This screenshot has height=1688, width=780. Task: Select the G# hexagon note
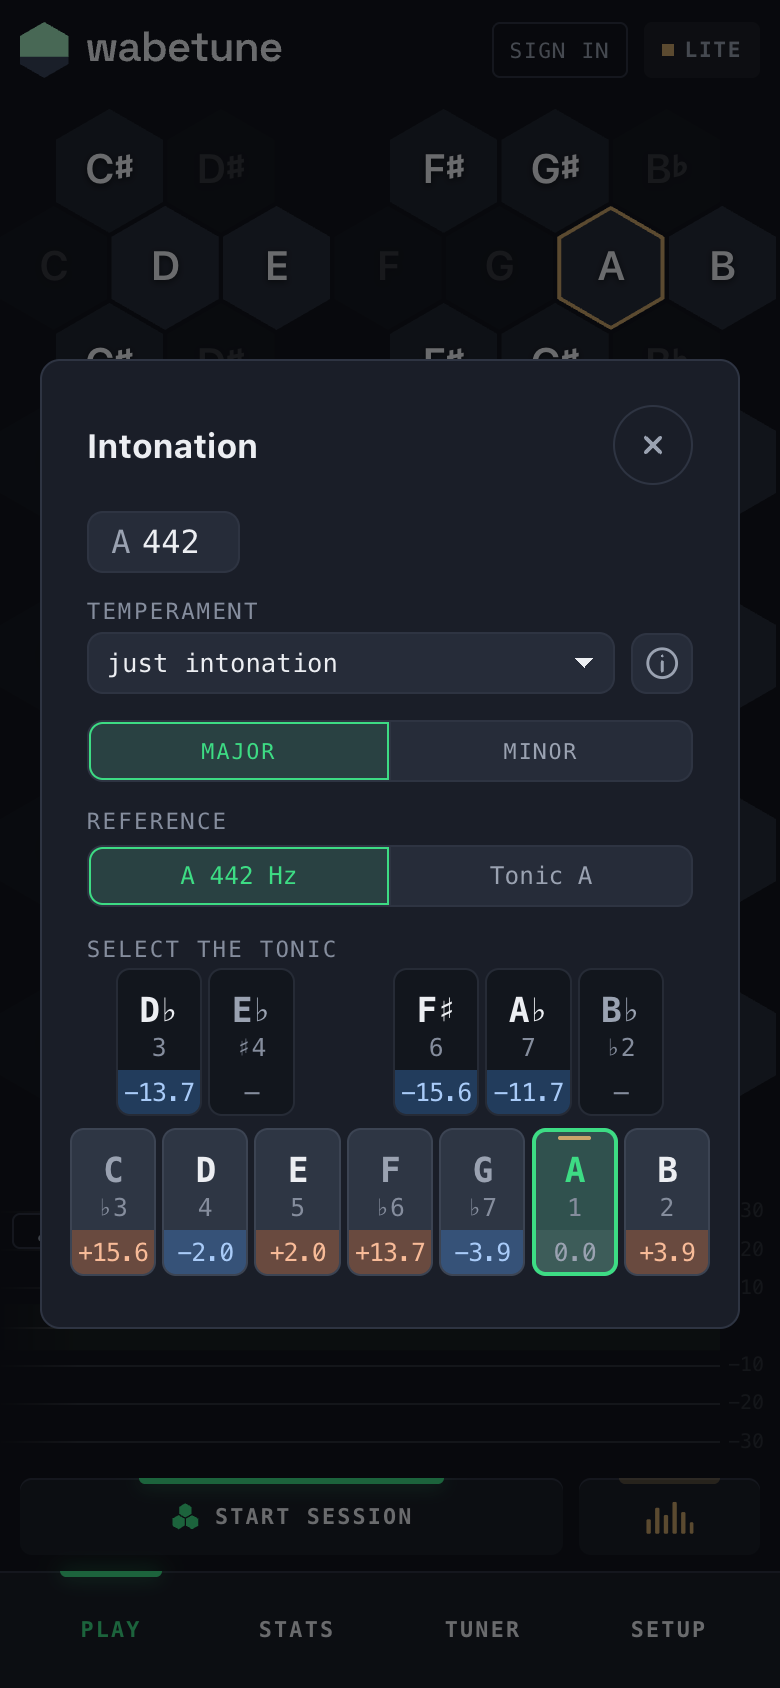tap(555, 169)
